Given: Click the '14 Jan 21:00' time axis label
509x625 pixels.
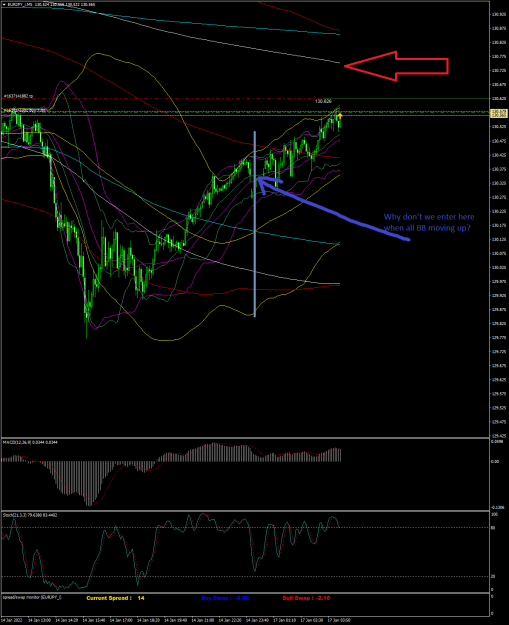Looking at the screenshot, I should pos(201,621).
